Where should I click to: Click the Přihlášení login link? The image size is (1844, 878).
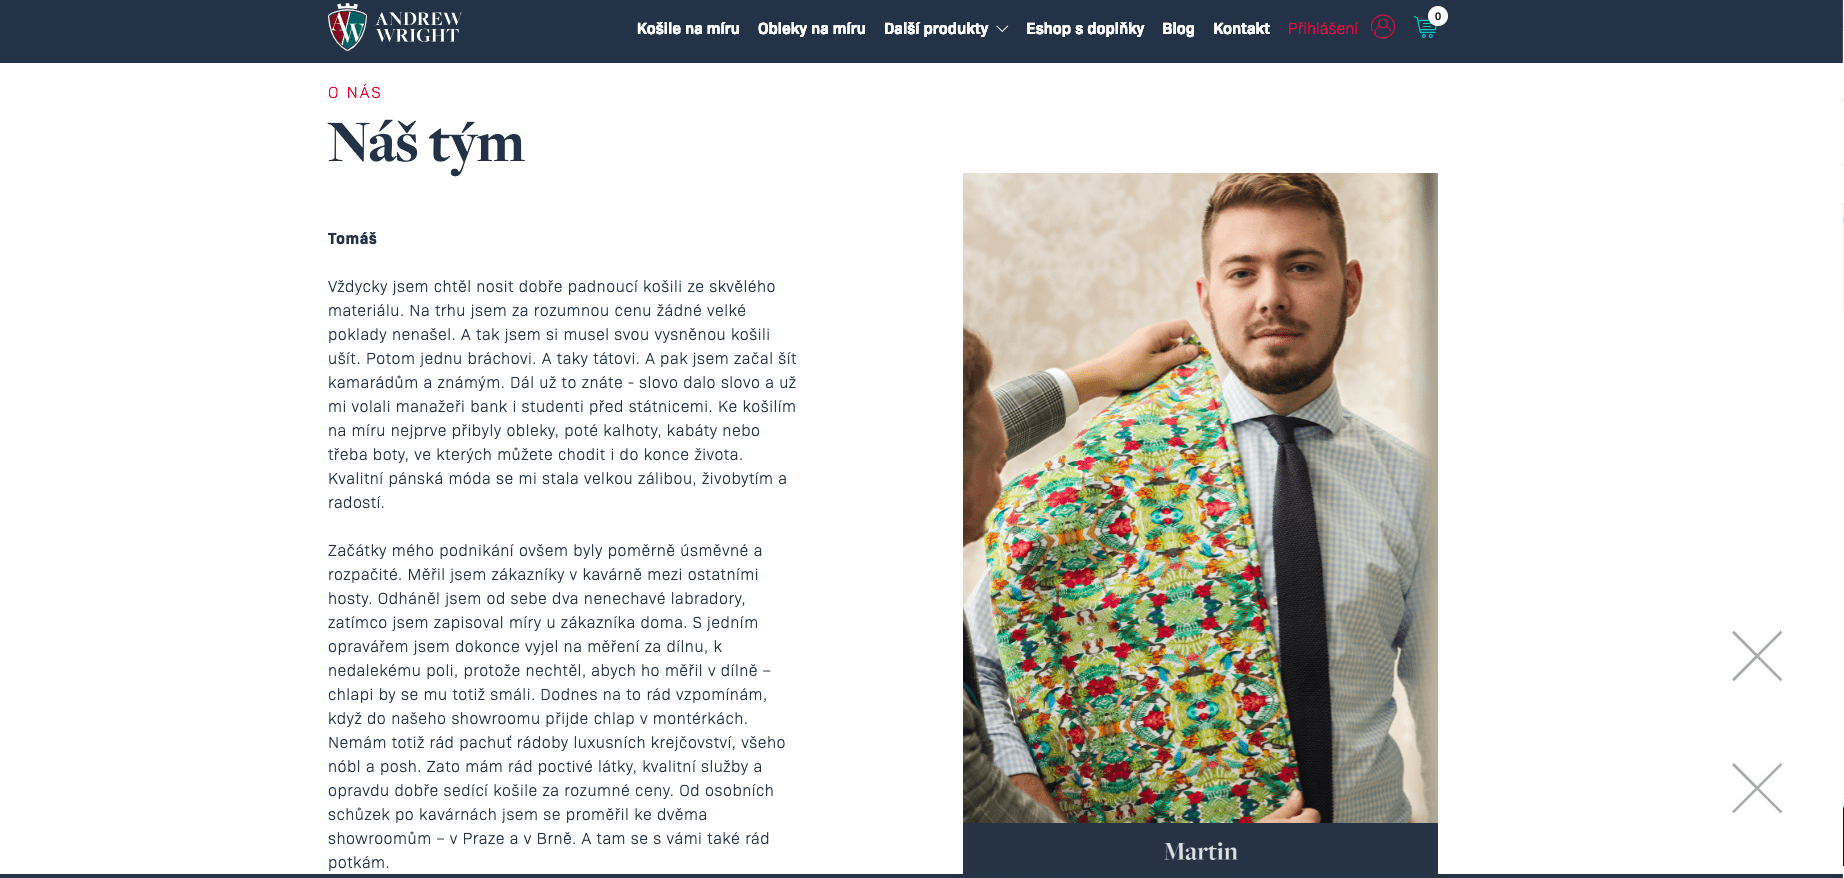click(x=1323, y=29)
